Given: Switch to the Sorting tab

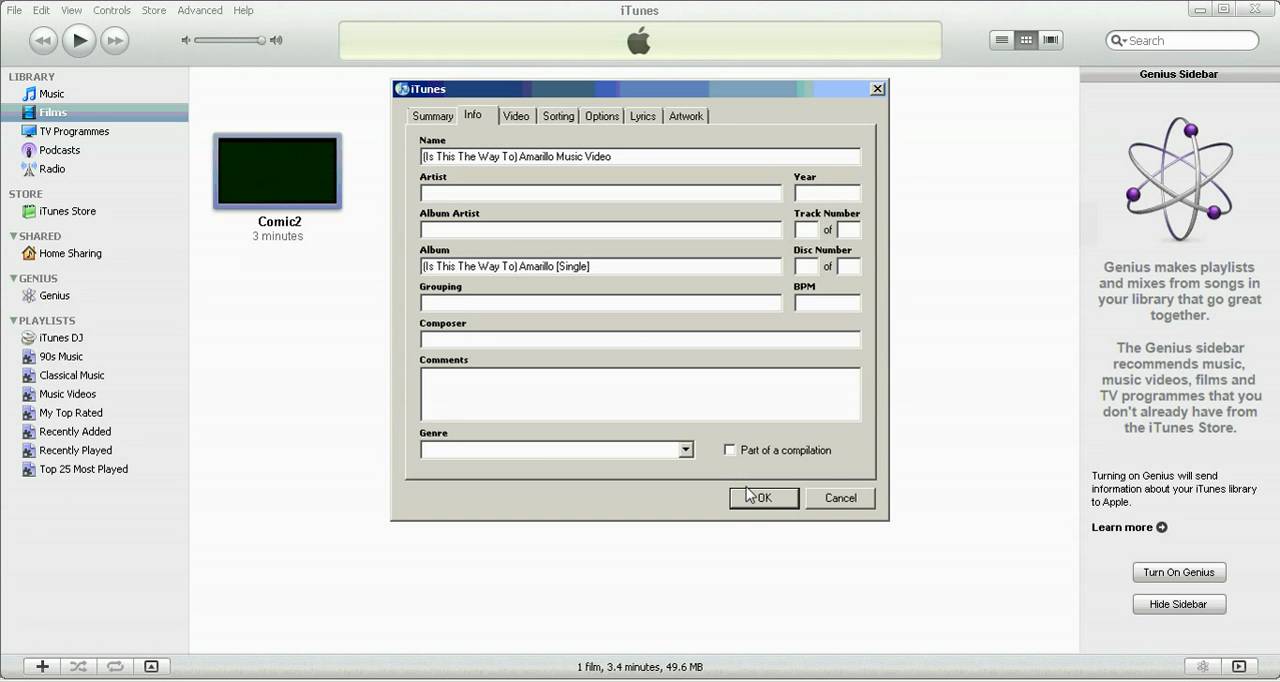Looking at the screenshot, I should point(558,116).
